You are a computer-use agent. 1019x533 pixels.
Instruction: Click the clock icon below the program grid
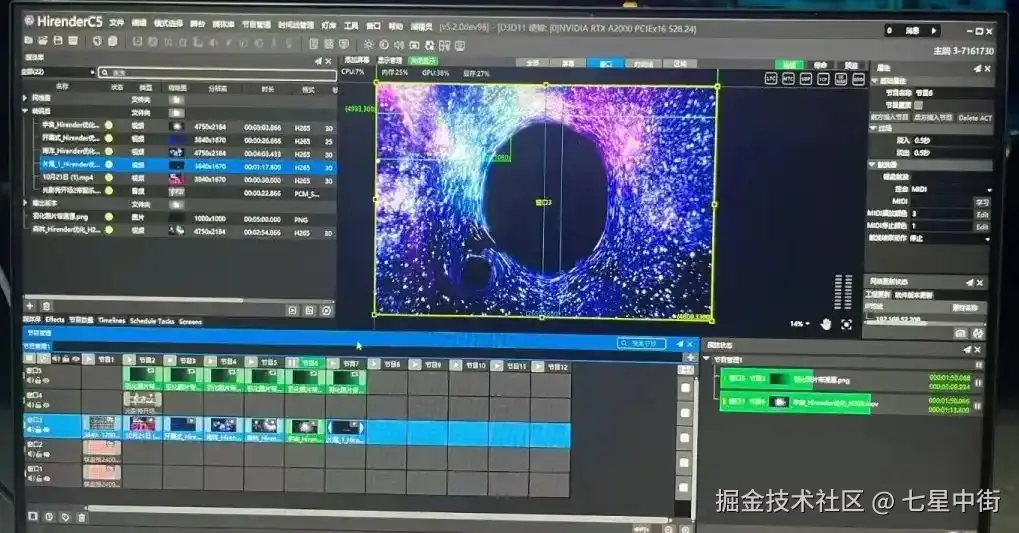(x=49, y=517)
